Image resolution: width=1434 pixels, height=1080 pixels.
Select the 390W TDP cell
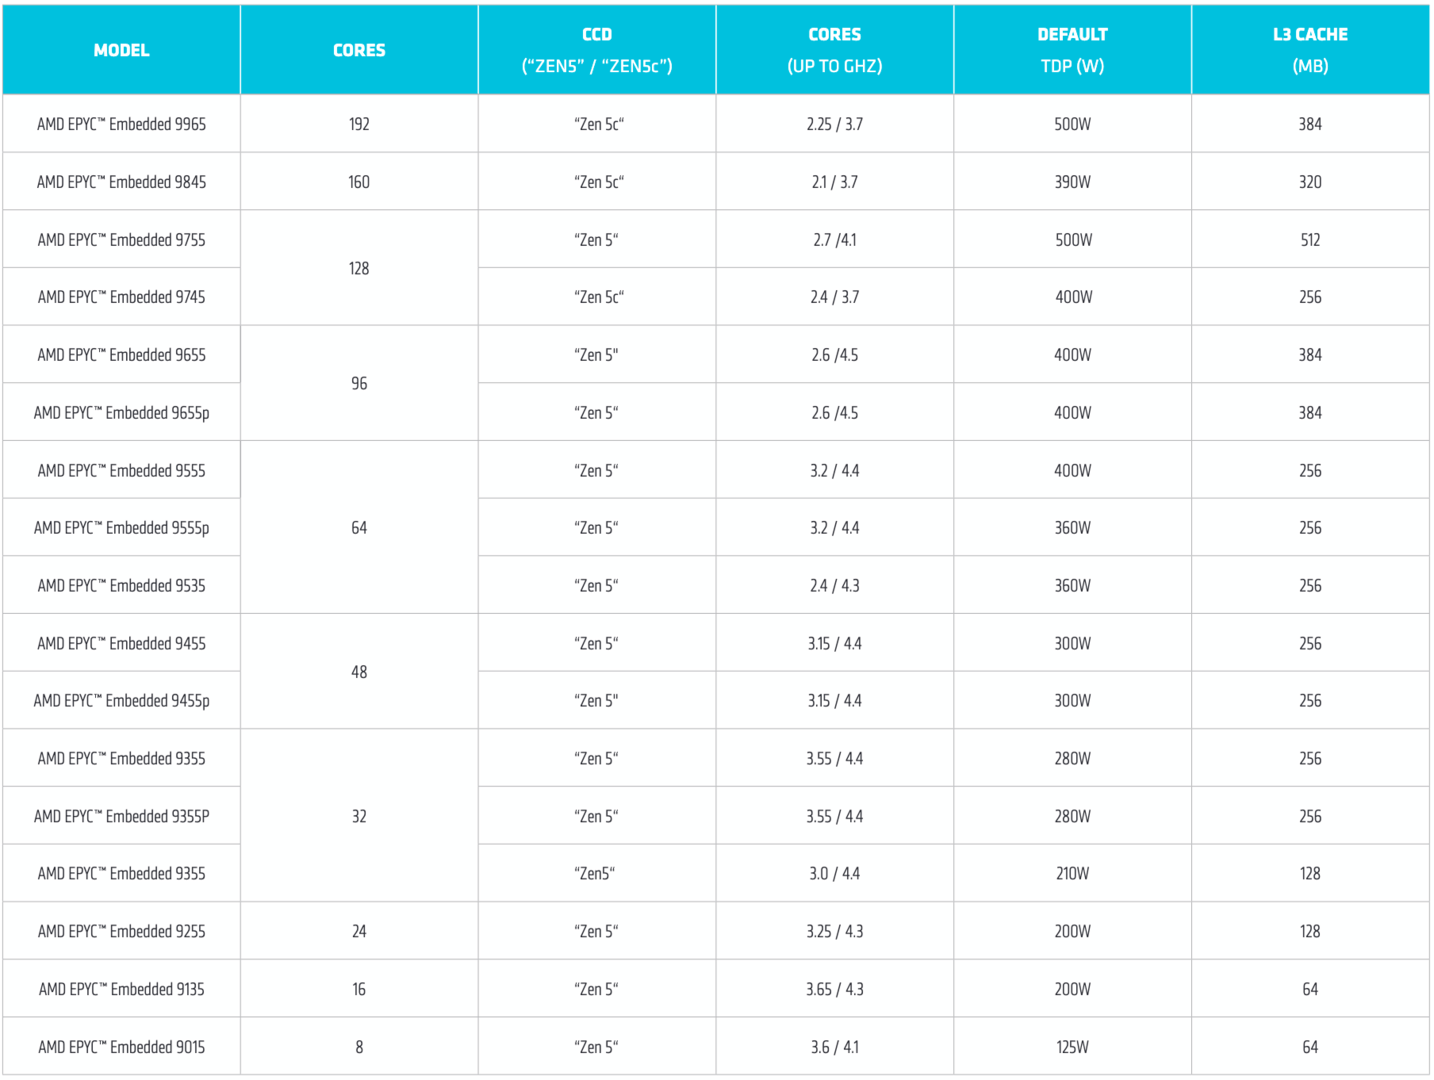pyautogui.click(x=1072, y=182)
